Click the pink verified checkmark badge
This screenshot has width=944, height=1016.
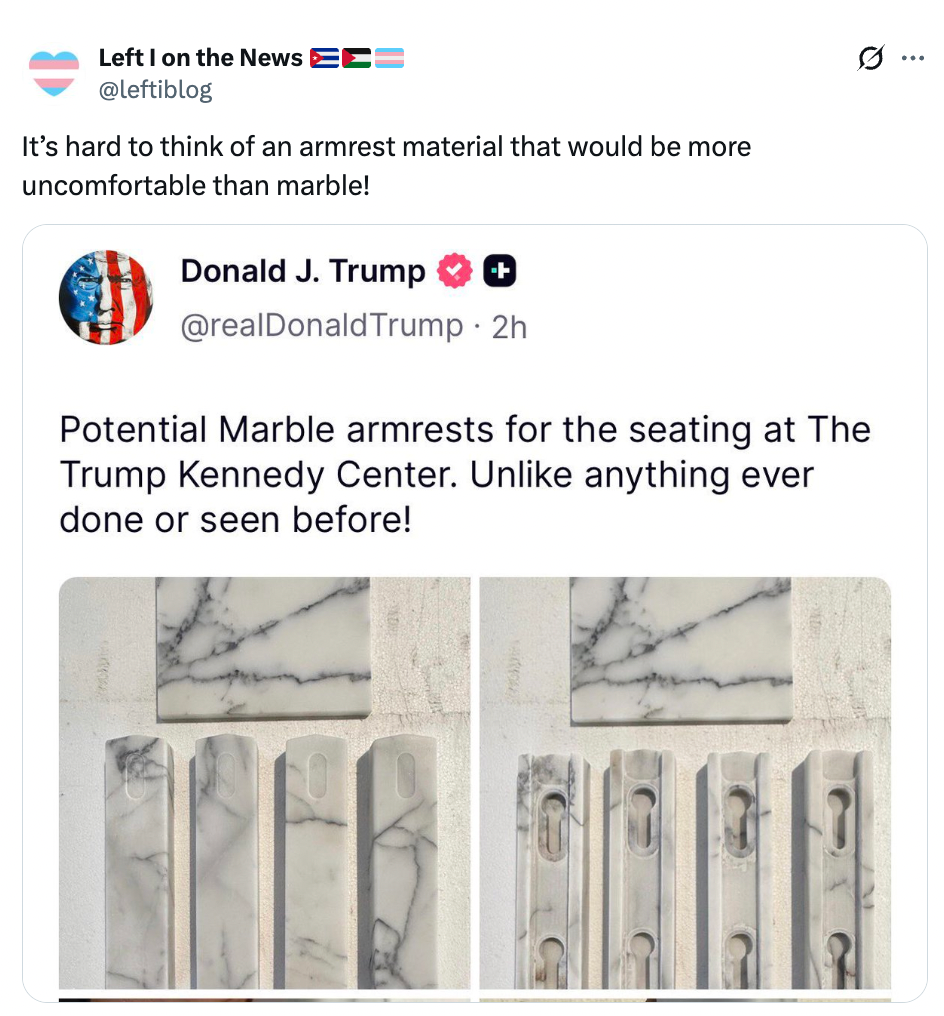455,271
